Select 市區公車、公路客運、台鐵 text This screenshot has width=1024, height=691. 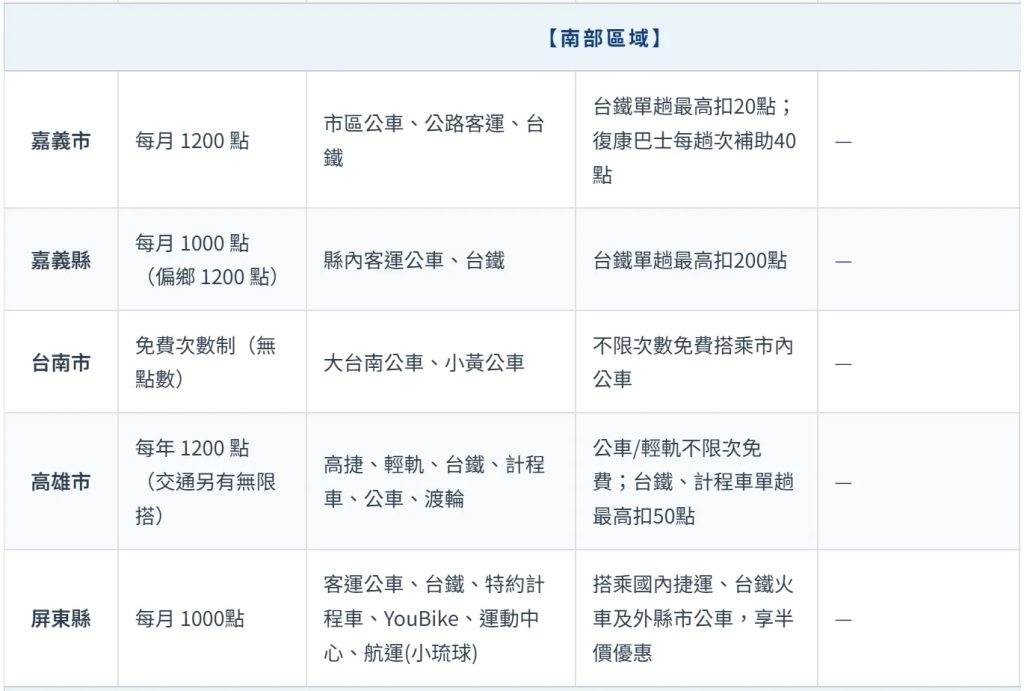point(434,141)
